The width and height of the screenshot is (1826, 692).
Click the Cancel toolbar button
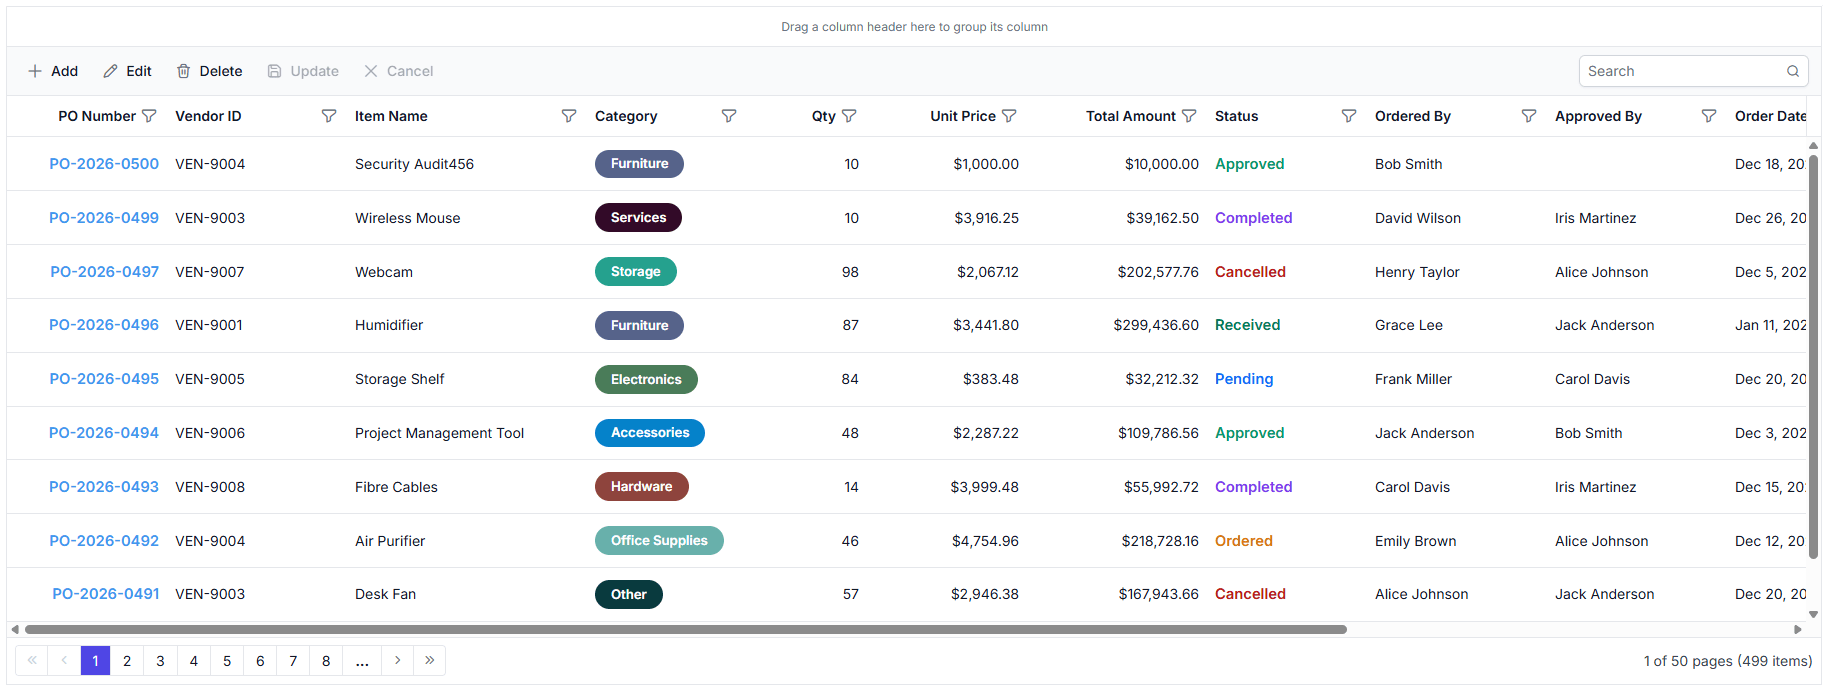coord(398,71)
